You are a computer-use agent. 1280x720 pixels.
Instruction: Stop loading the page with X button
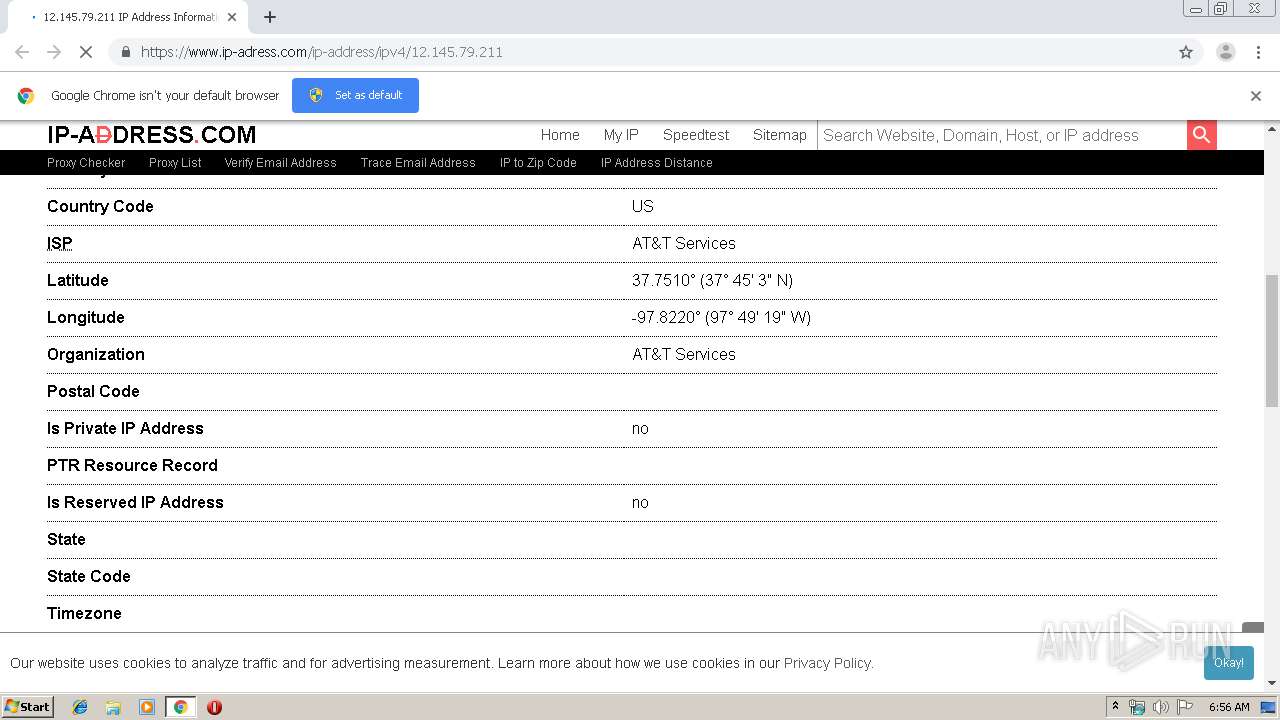tap(85, 52)
